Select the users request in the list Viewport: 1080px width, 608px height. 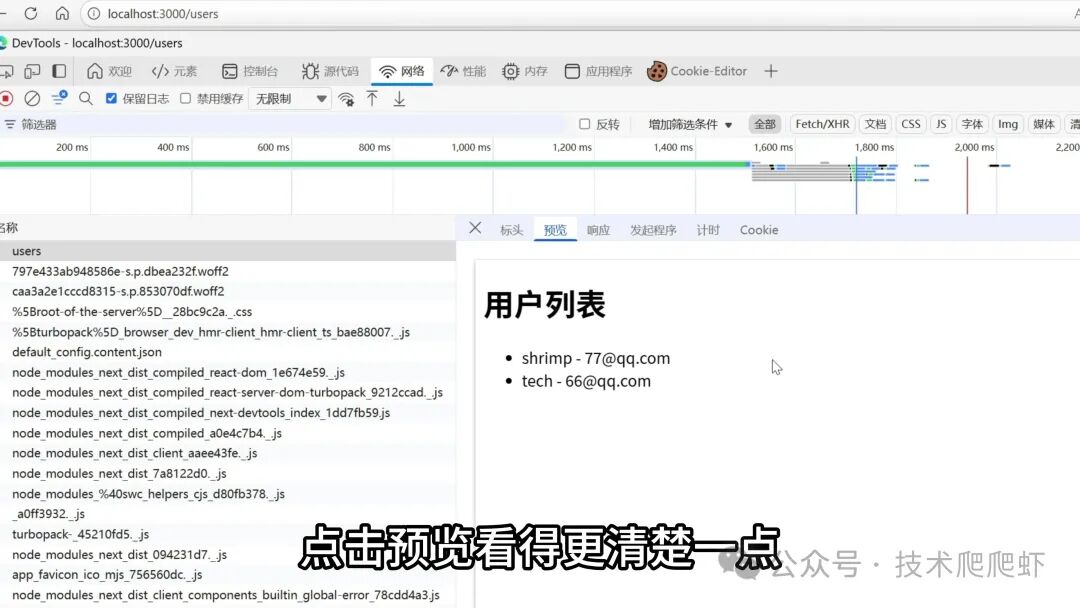click(26, 250)
